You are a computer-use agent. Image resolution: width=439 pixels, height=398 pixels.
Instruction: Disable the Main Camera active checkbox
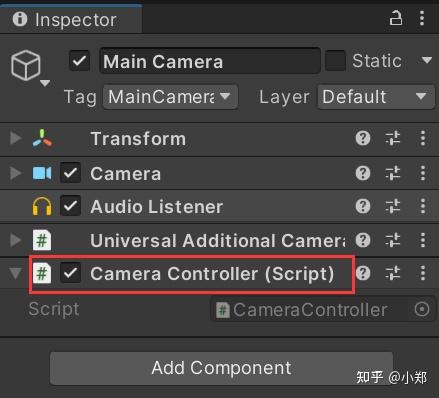pyautogui.click(x=79, y=61)
